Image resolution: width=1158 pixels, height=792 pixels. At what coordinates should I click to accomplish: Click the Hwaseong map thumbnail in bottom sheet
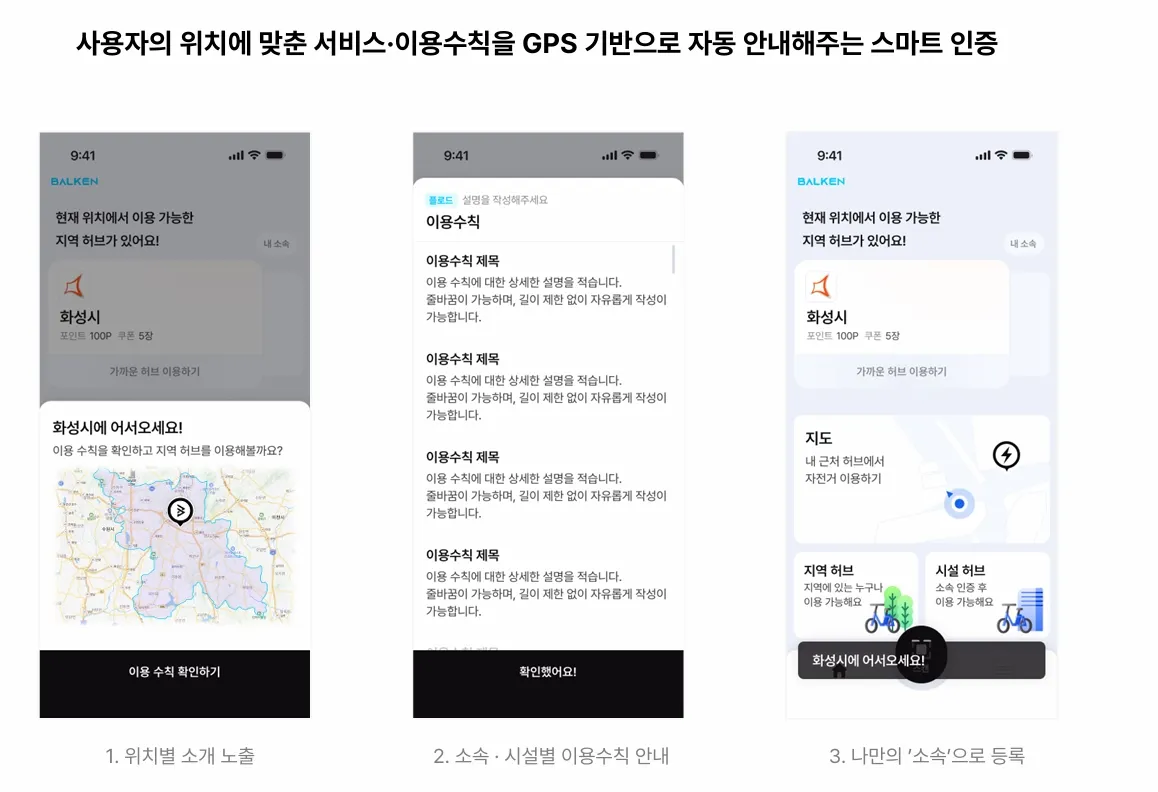pyautogui.click(x=175, y=547)
